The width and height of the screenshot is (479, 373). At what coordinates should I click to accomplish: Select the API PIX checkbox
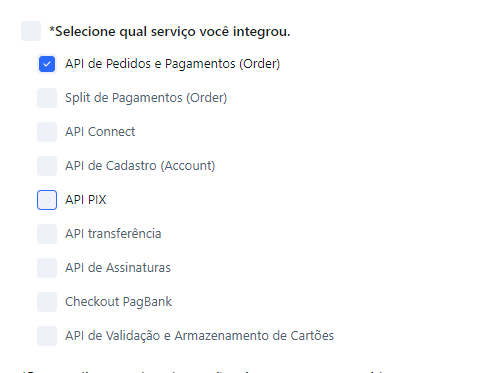(47, 200)
